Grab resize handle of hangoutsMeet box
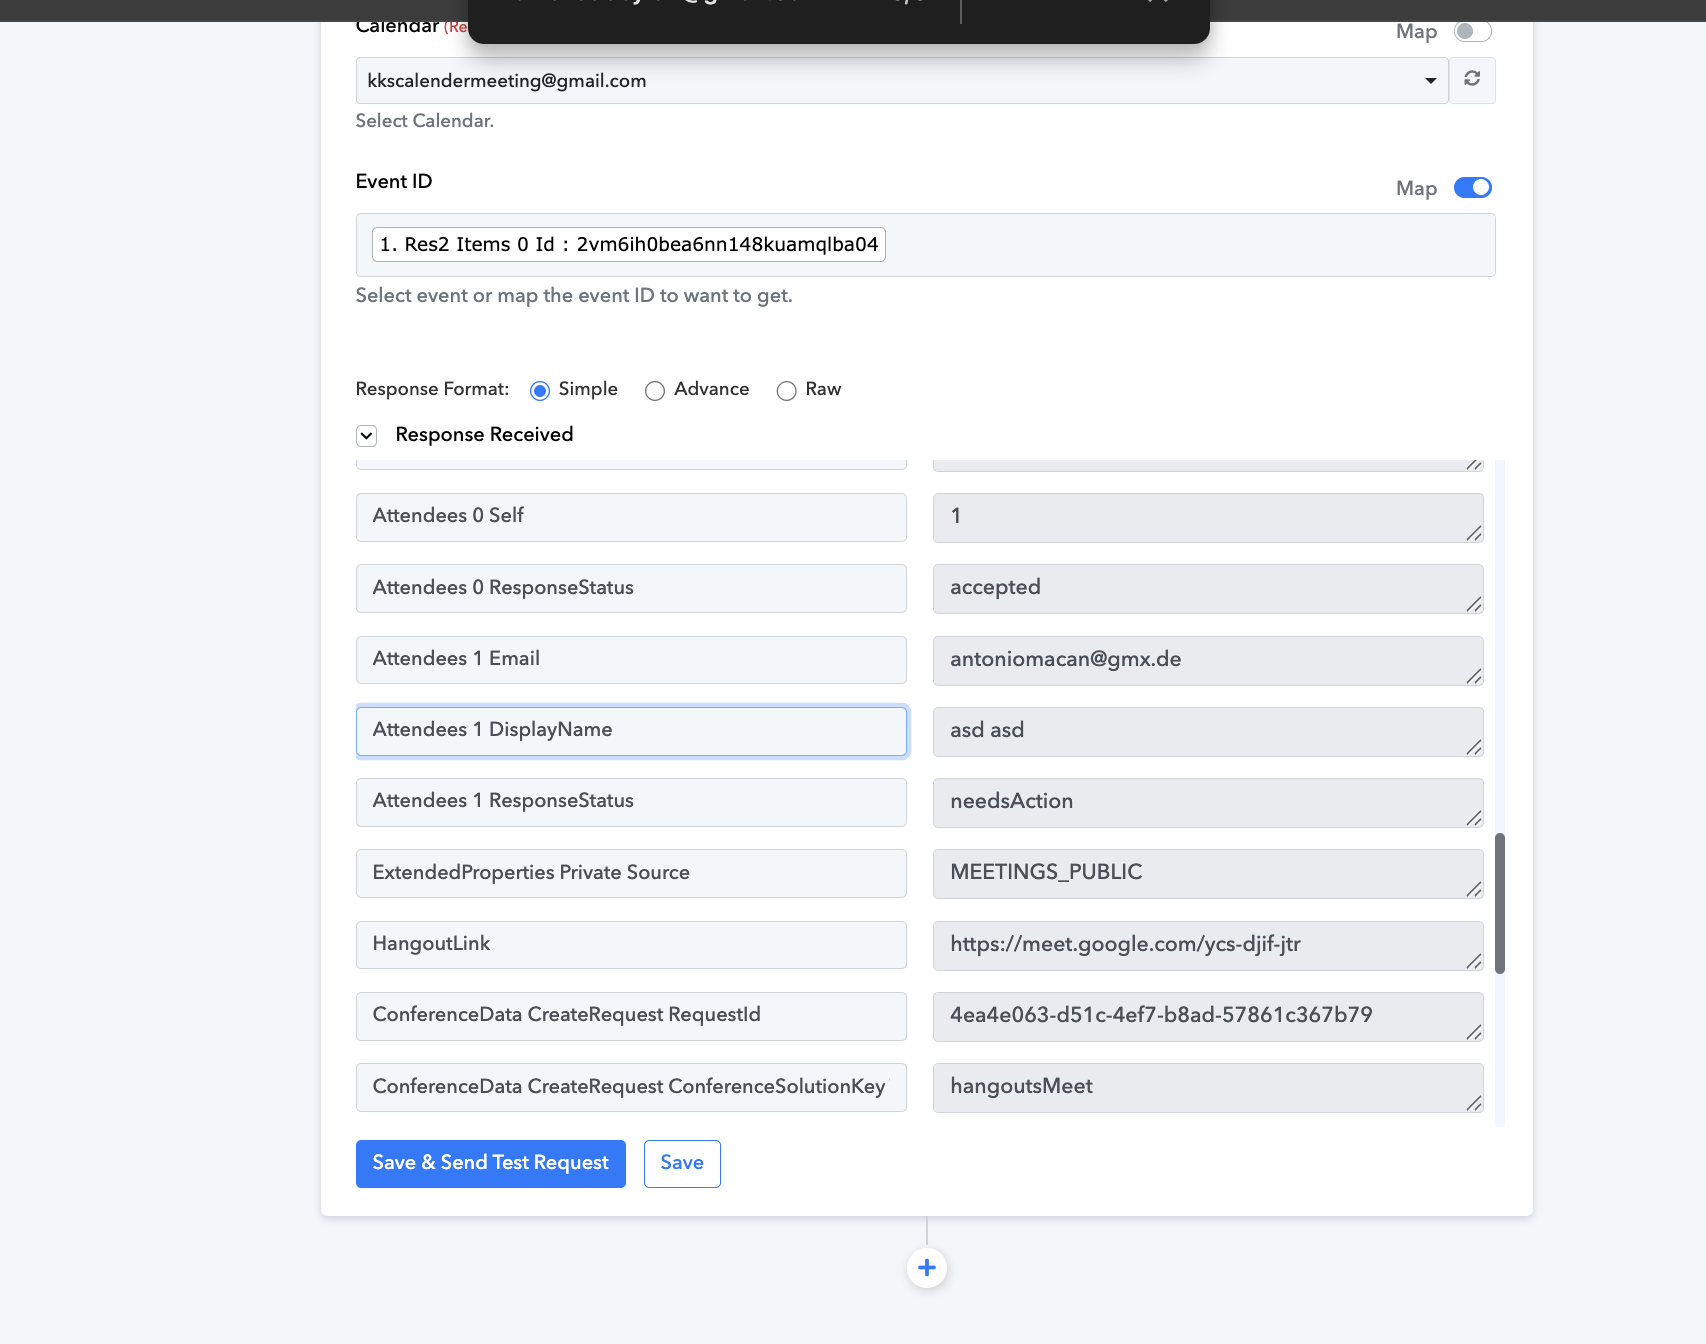The image size is (1706, 1344). point(1474,1103)
